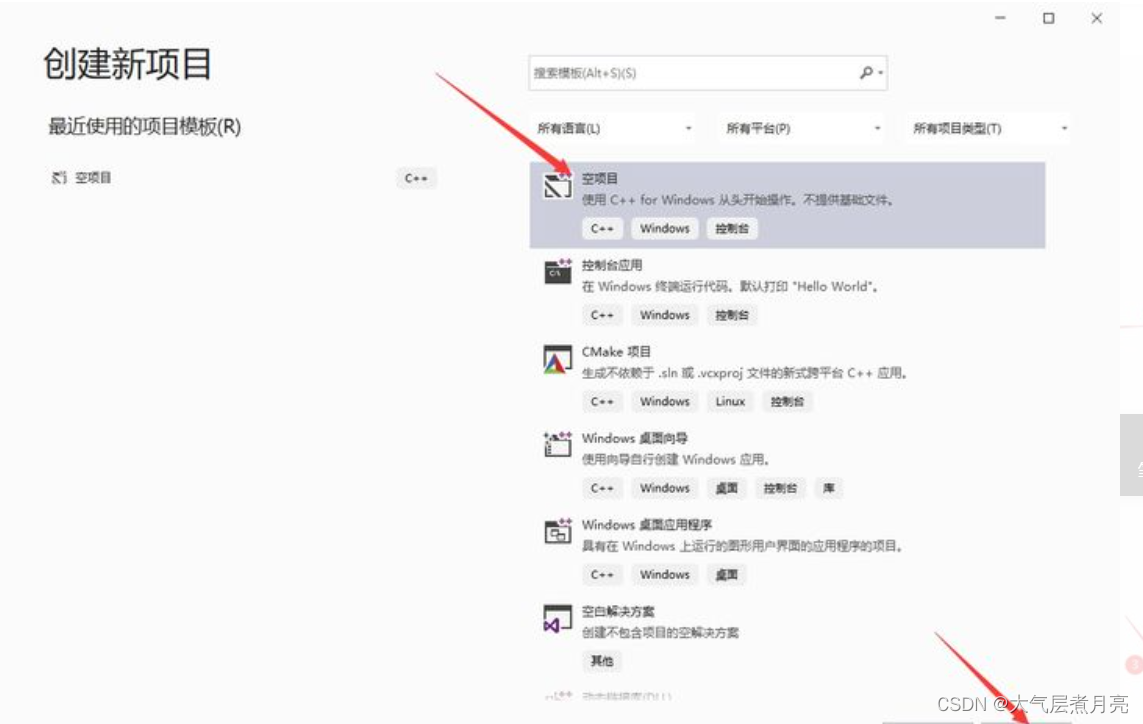The width and height of the screenshot is (1143, 724).
Task: Click the 控制台 tag under 空项目
Action: pyautogui.click(x=732, y=229)
